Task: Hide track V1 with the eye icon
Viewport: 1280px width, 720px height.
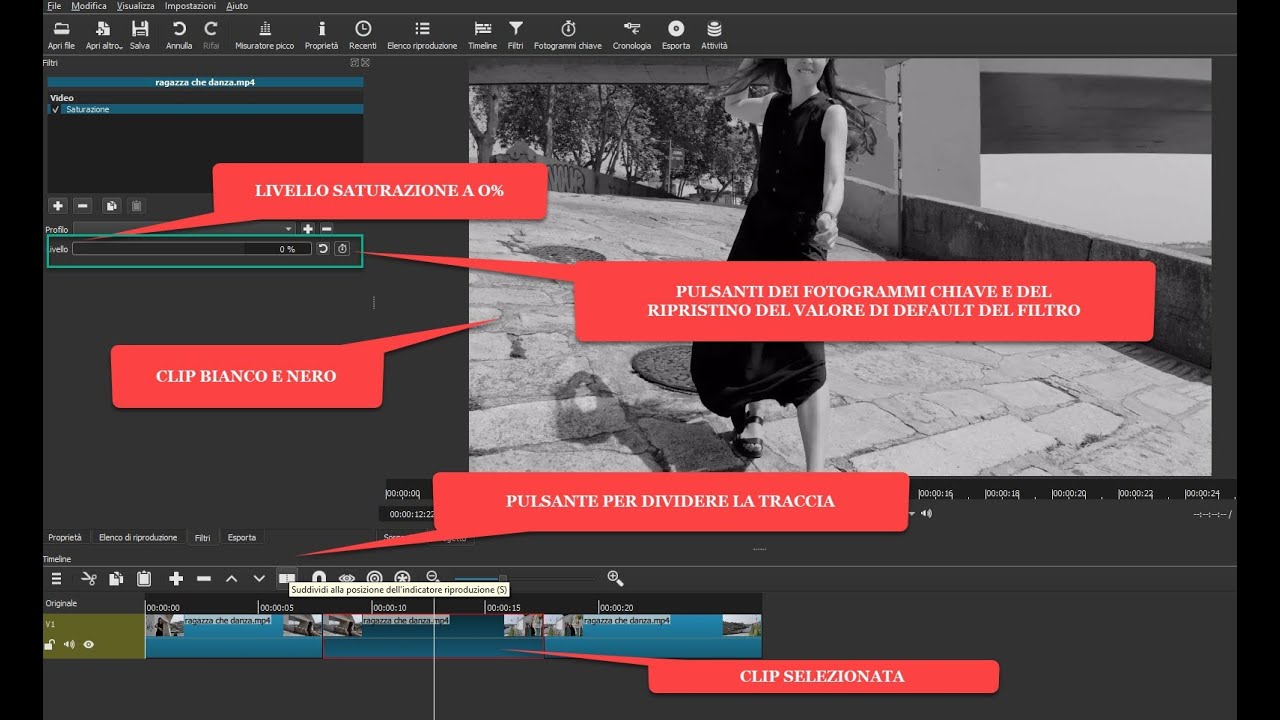Action: pyautogui.click(x=89, y=645)
